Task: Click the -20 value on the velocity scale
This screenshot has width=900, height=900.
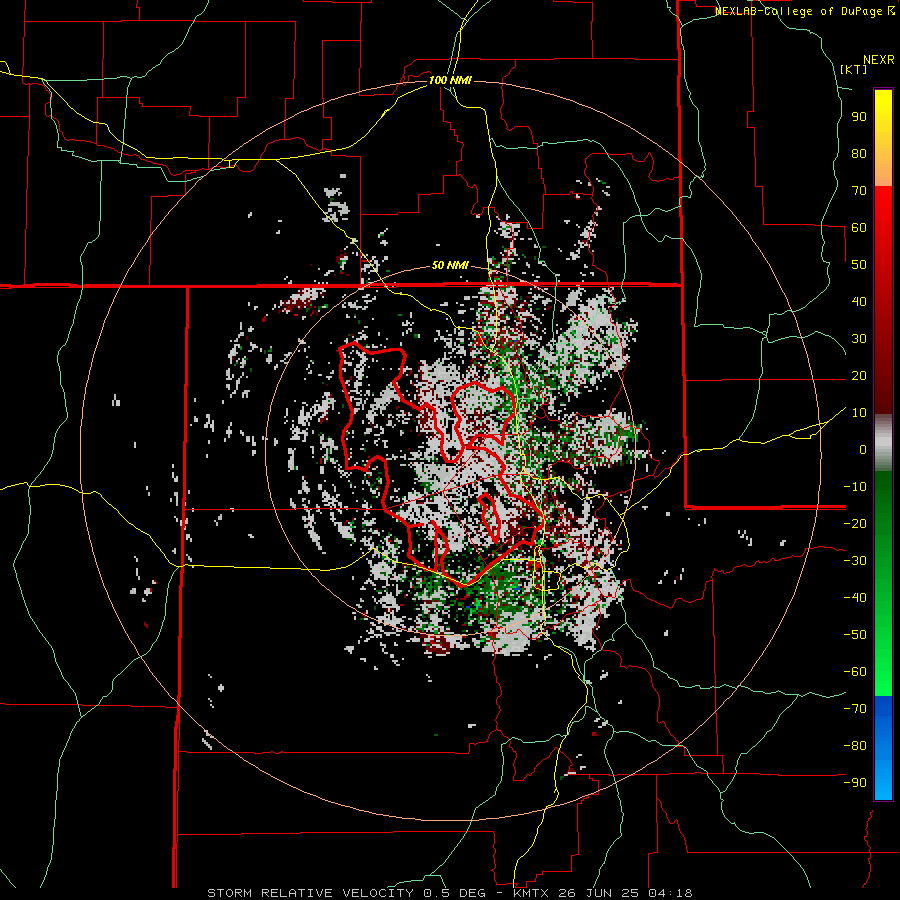Action: click(x=855, y=524)
